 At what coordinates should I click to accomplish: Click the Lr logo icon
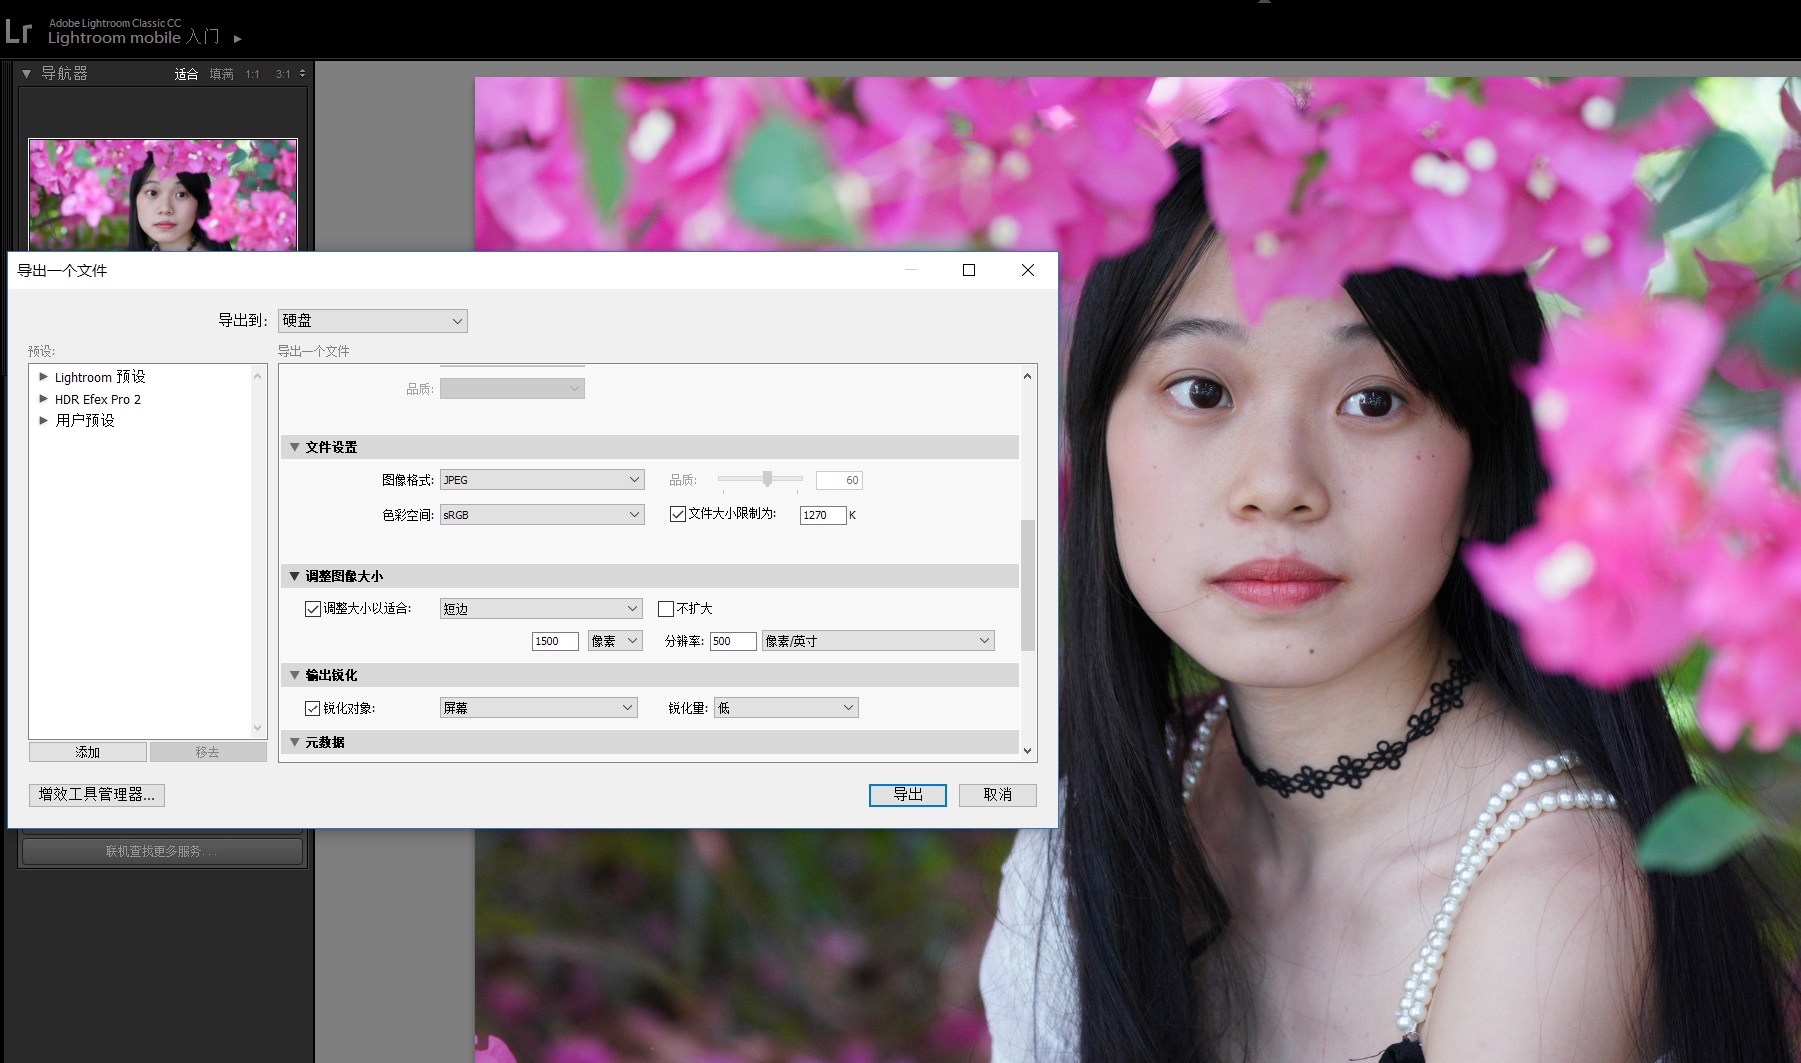tap(18, 31)
